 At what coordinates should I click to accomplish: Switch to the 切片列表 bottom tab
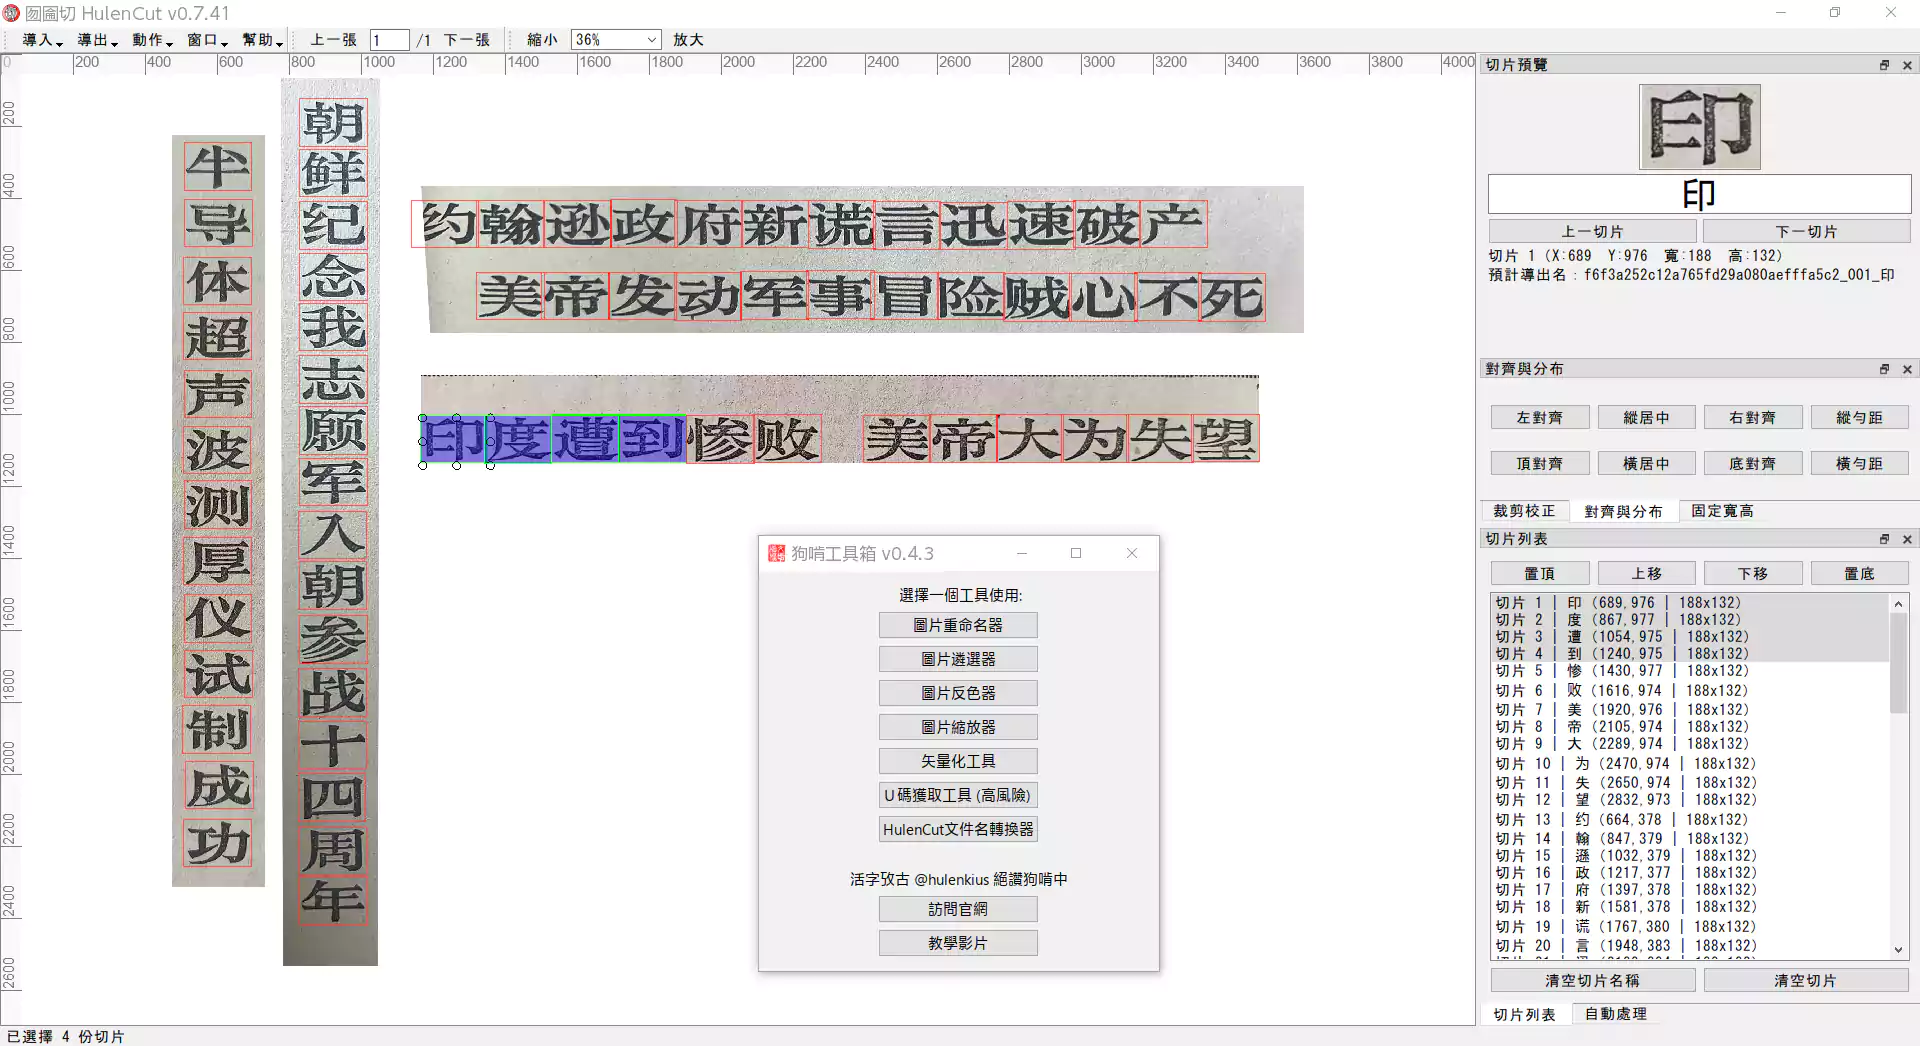point(1525,1015)
